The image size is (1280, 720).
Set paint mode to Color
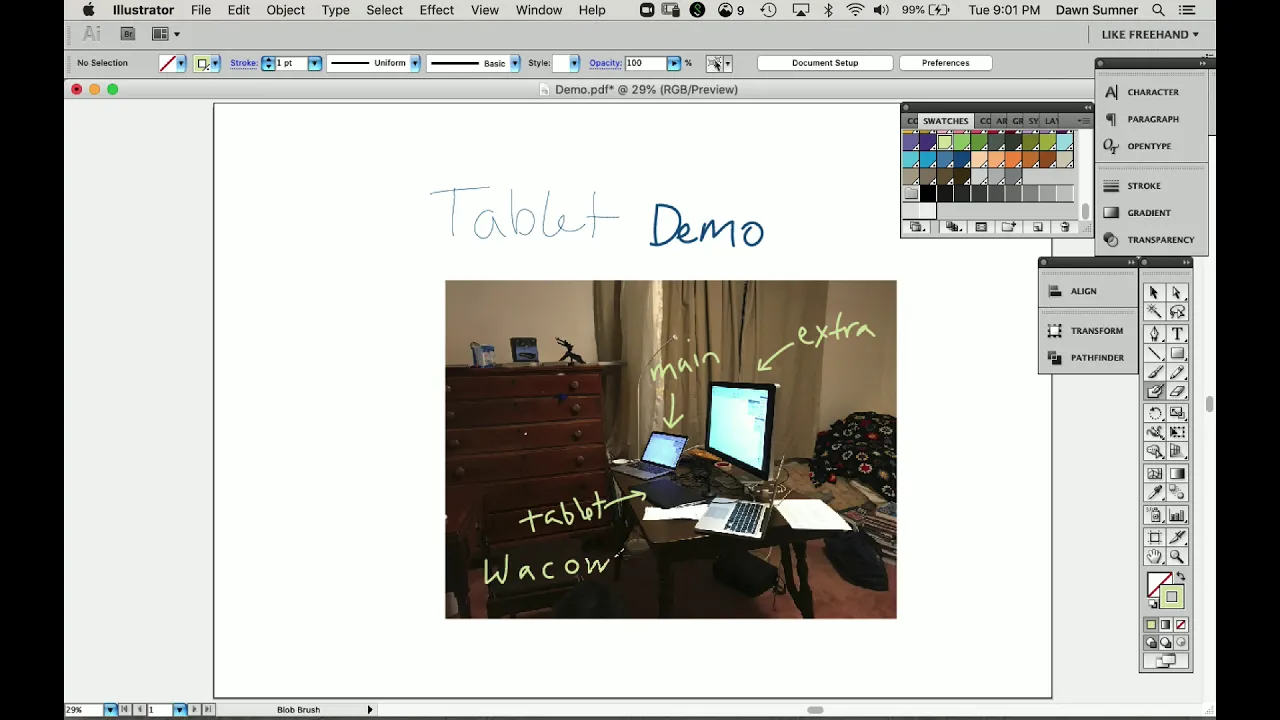click(x=1151, y=624)
